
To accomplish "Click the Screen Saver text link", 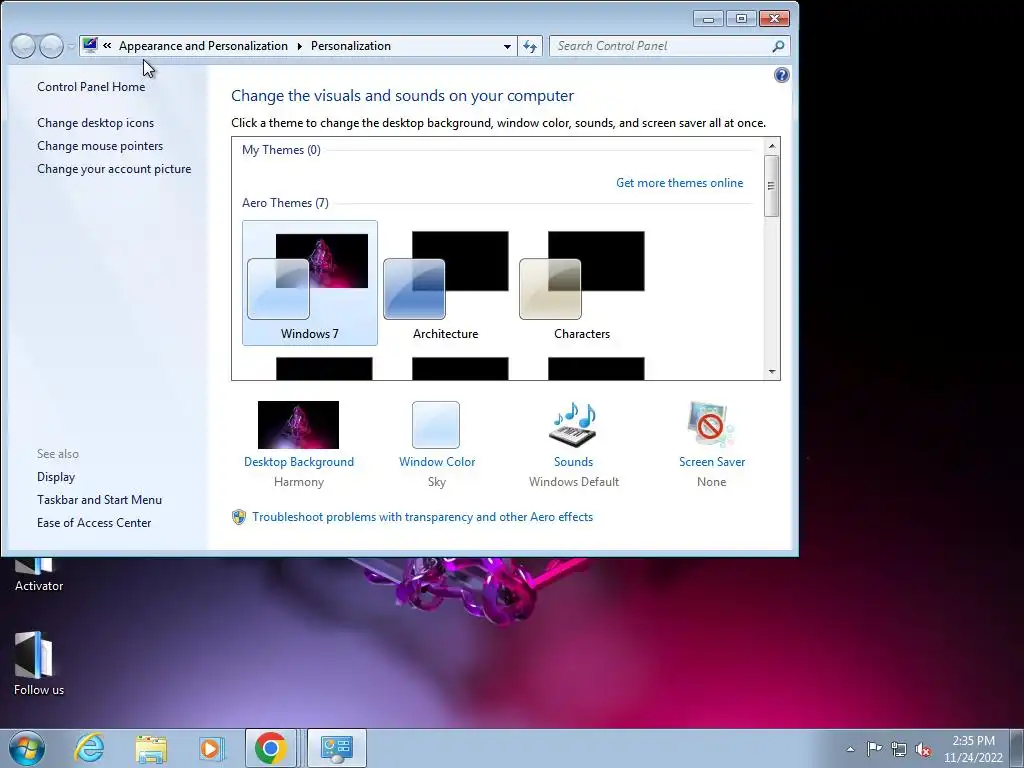I will coord(712,462).
